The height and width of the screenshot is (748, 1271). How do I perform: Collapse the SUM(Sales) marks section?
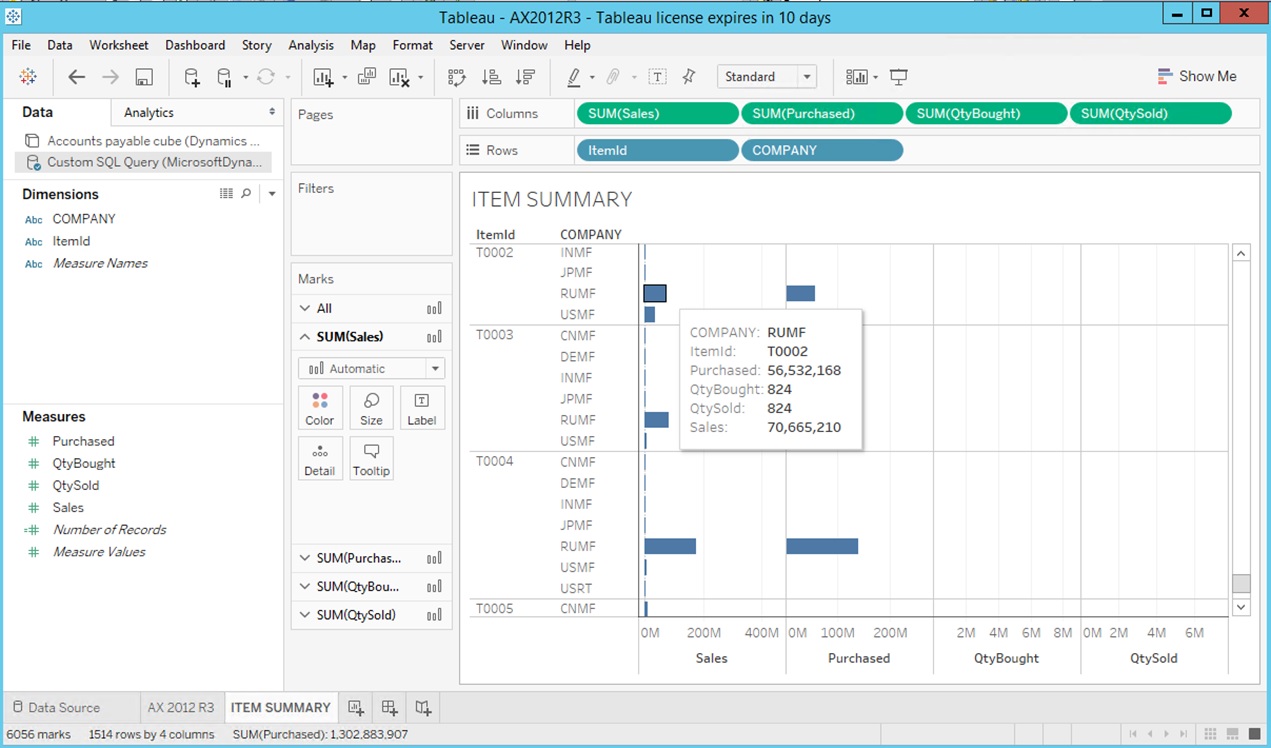(x=305, y=337)
